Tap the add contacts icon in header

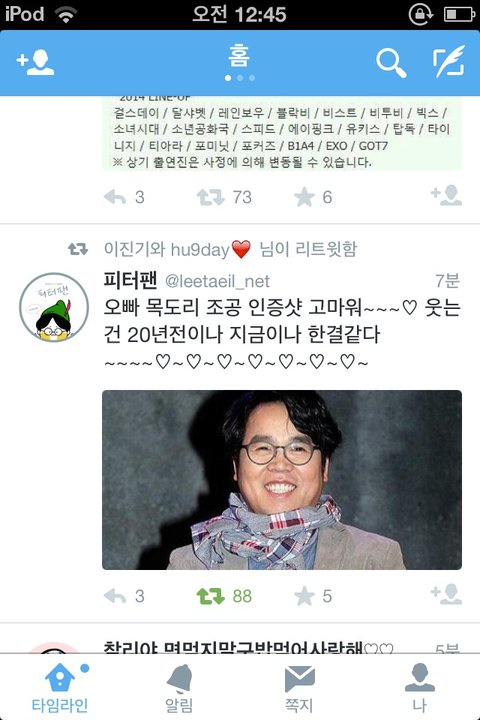click(35, 62)
